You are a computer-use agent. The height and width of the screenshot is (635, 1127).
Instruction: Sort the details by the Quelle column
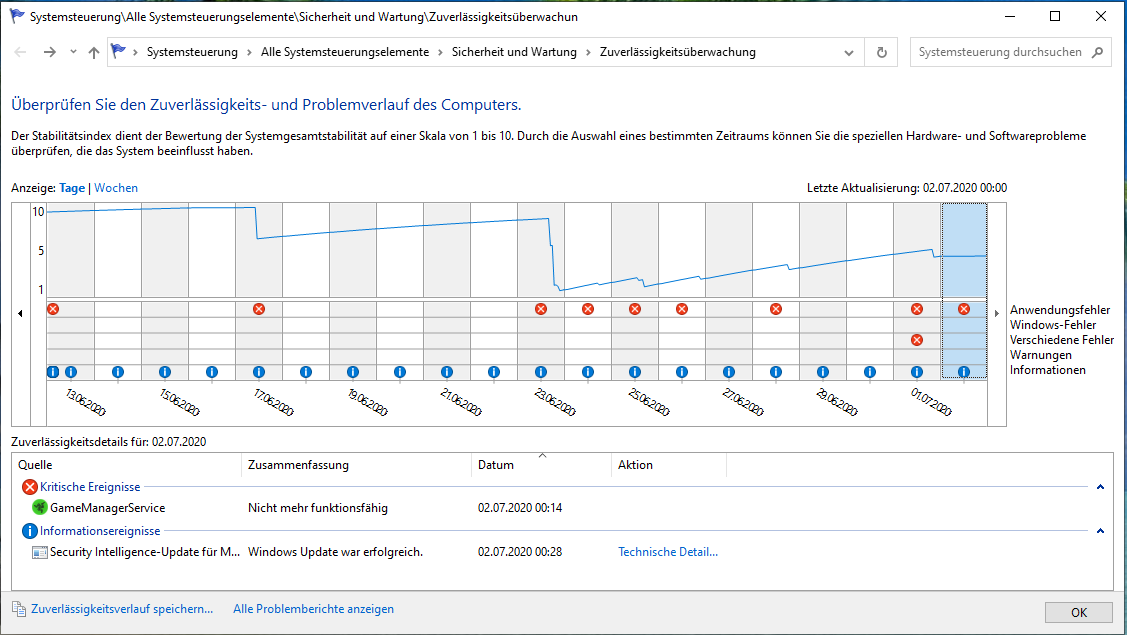[x=126, y=465]
